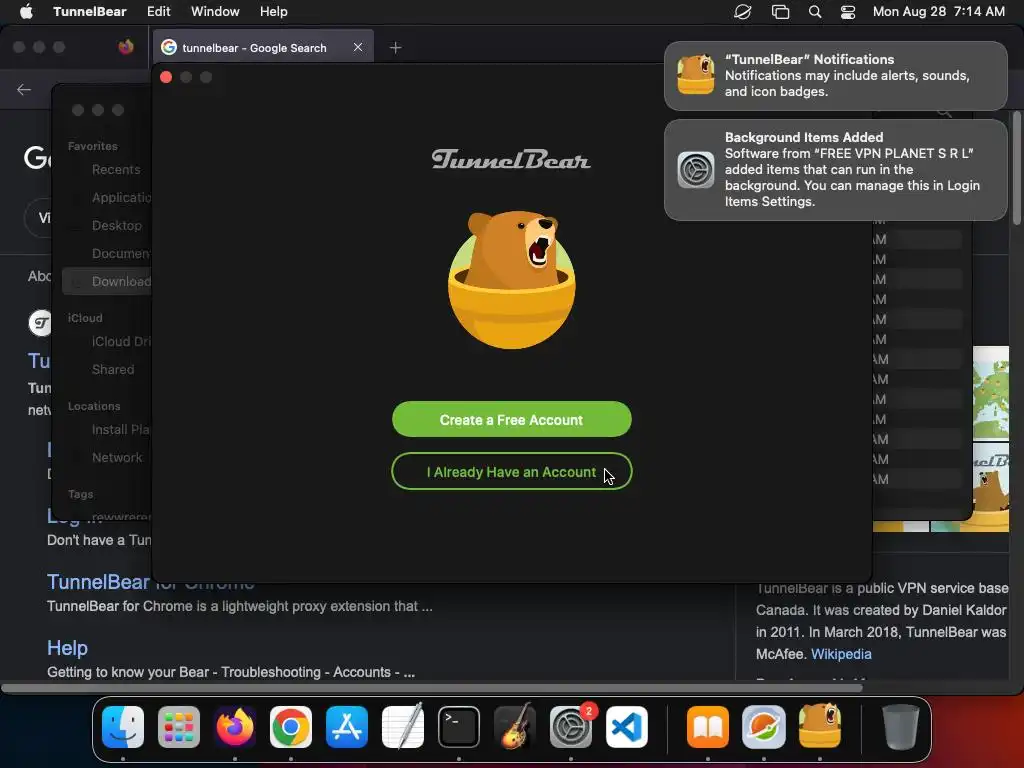Image resolution: width=1024 pixels, height=768 pixels.
Task: Open the Apple menu
Action: pos(26,11)
